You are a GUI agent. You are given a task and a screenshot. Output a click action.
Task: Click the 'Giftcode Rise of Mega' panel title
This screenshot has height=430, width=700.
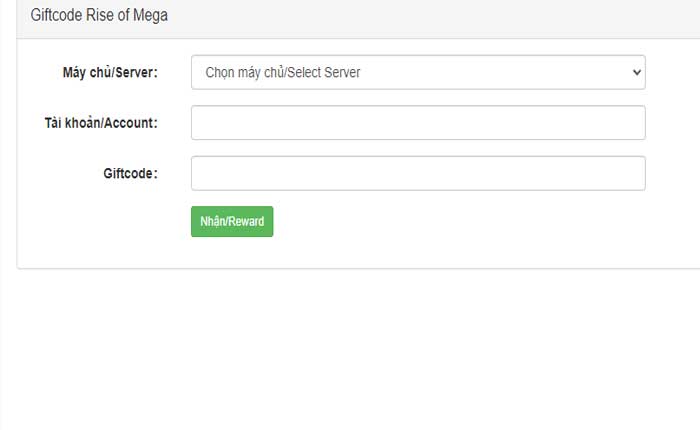tap(99, 16)
